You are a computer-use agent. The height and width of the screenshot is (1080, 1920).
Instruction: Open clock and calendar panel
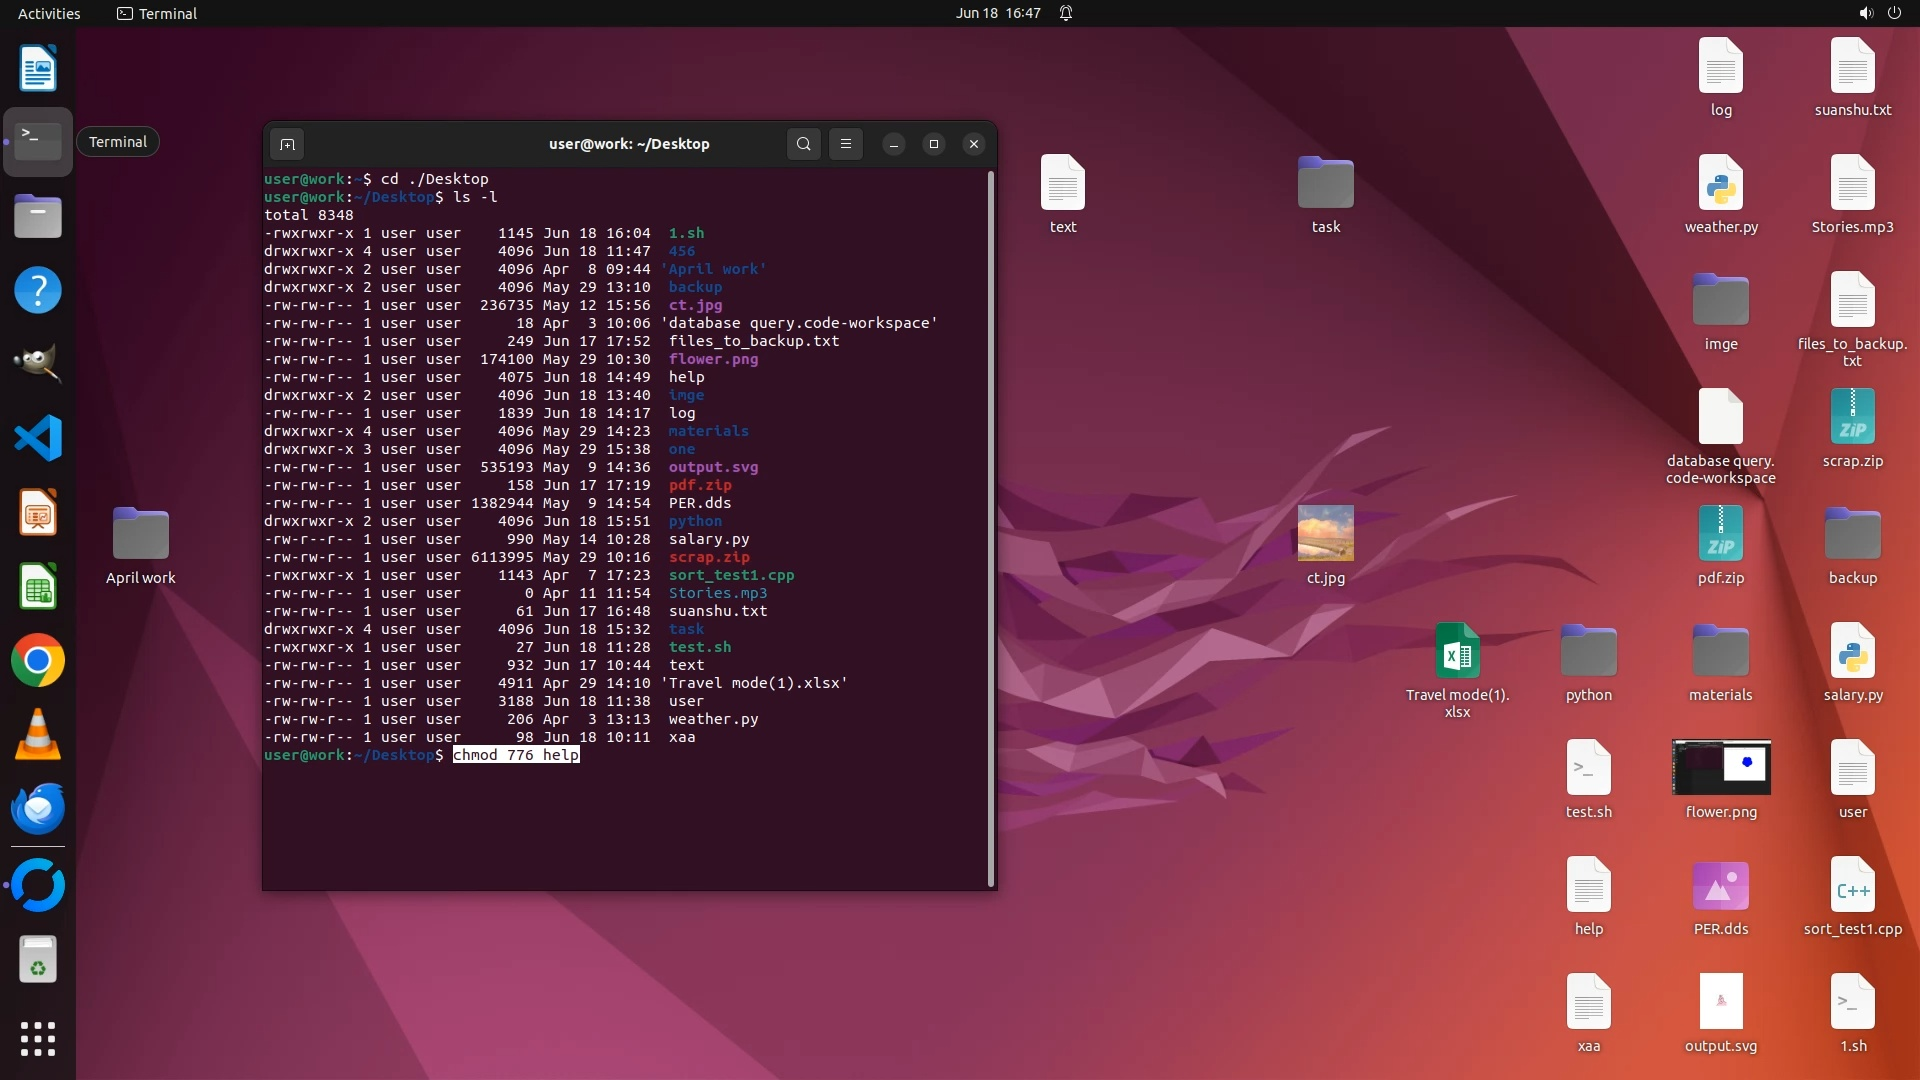pos(997,13)
